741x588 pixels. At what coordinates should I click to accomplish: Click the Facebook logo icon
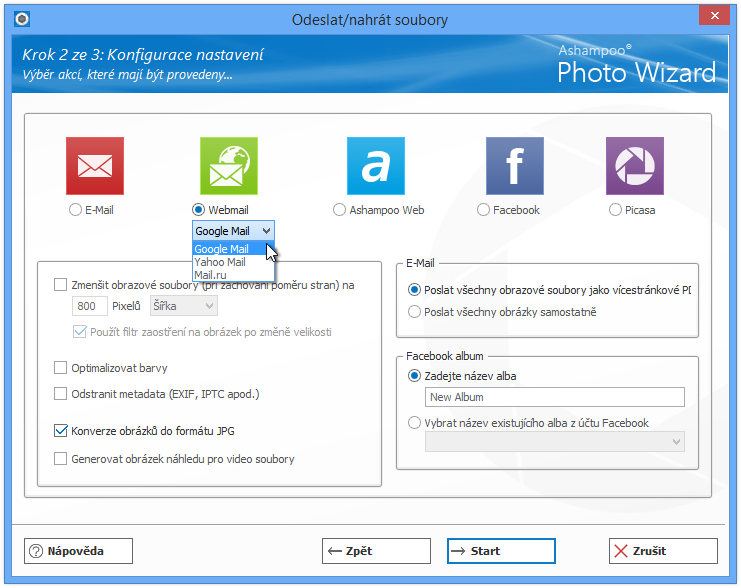[x=515, y=166]
